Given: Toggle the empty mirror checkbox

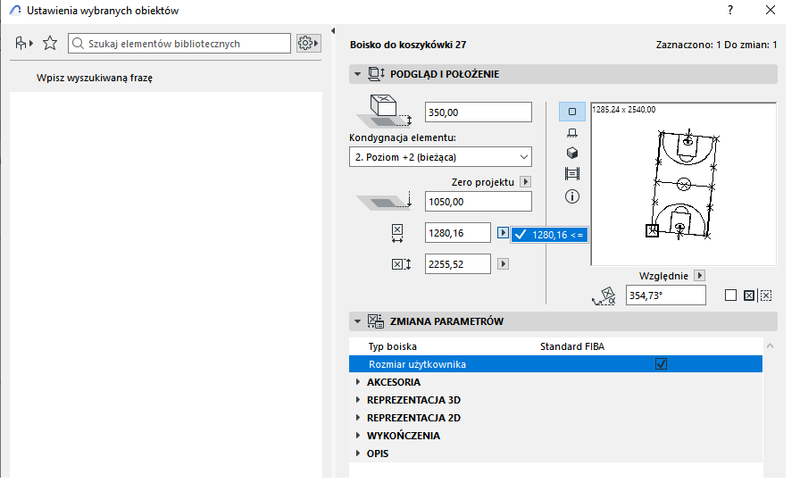Looking at the screenshot, I should pos(731,295).
